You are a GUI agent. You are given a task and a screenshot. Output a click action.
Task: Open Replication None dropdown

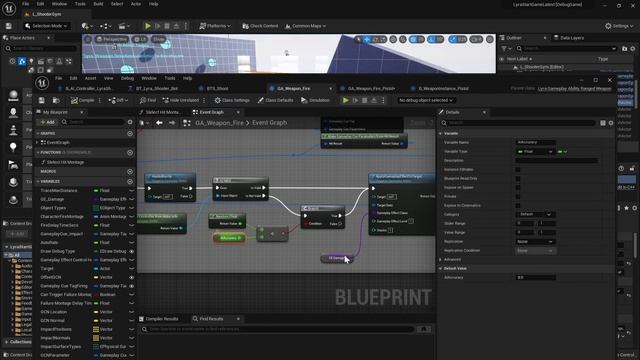(535, 242)
